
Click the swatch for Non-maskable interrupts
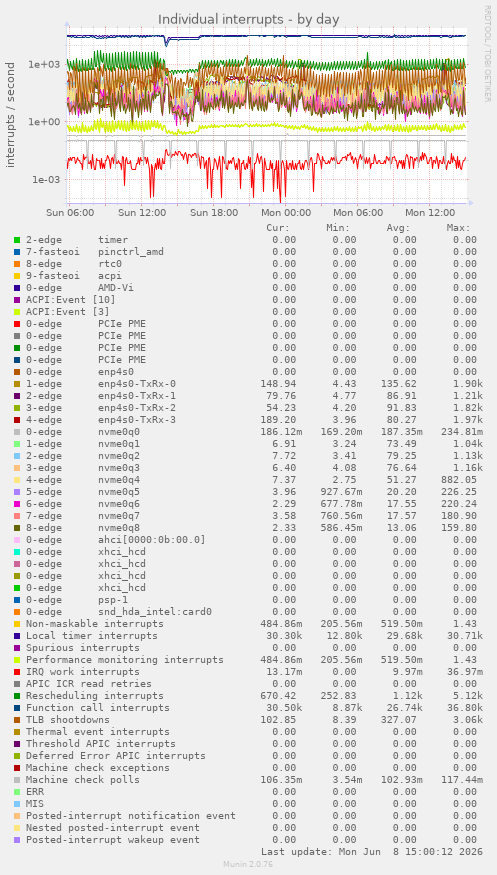pyautogui.click(x=17, y=624)
